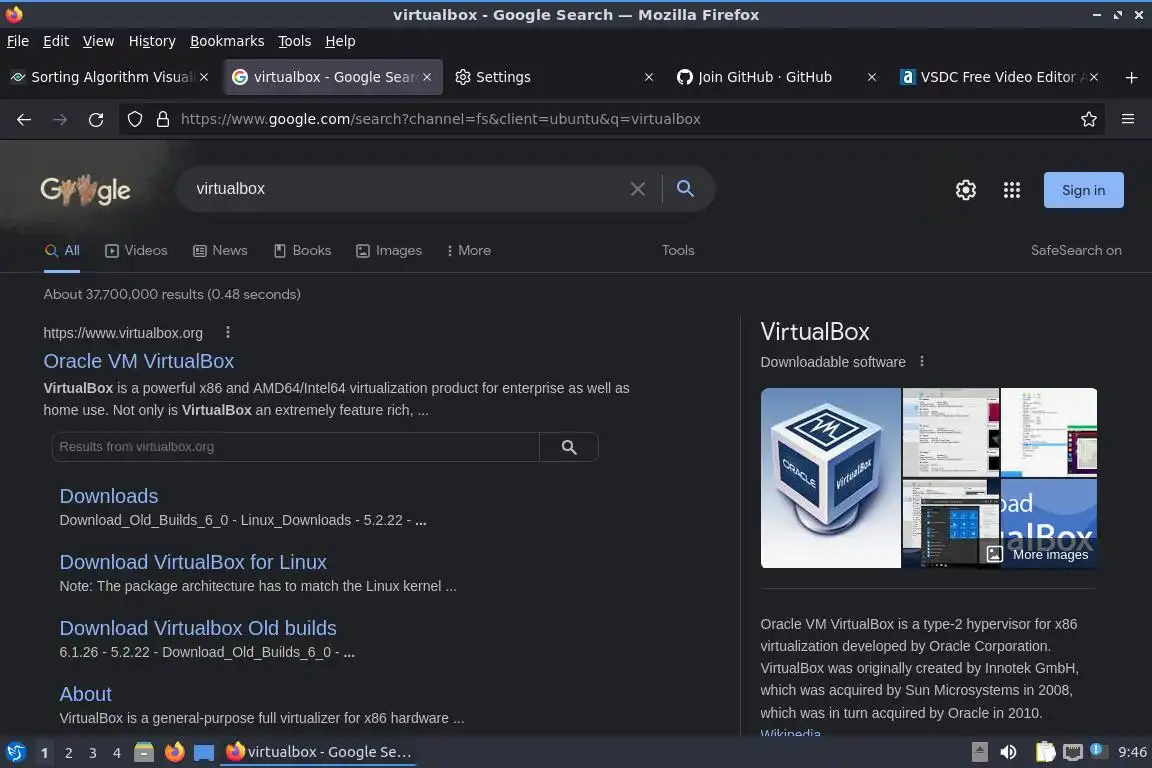Select the Videos search filter
Viewport: 1152px width, 768px height.
coord(137,251)
